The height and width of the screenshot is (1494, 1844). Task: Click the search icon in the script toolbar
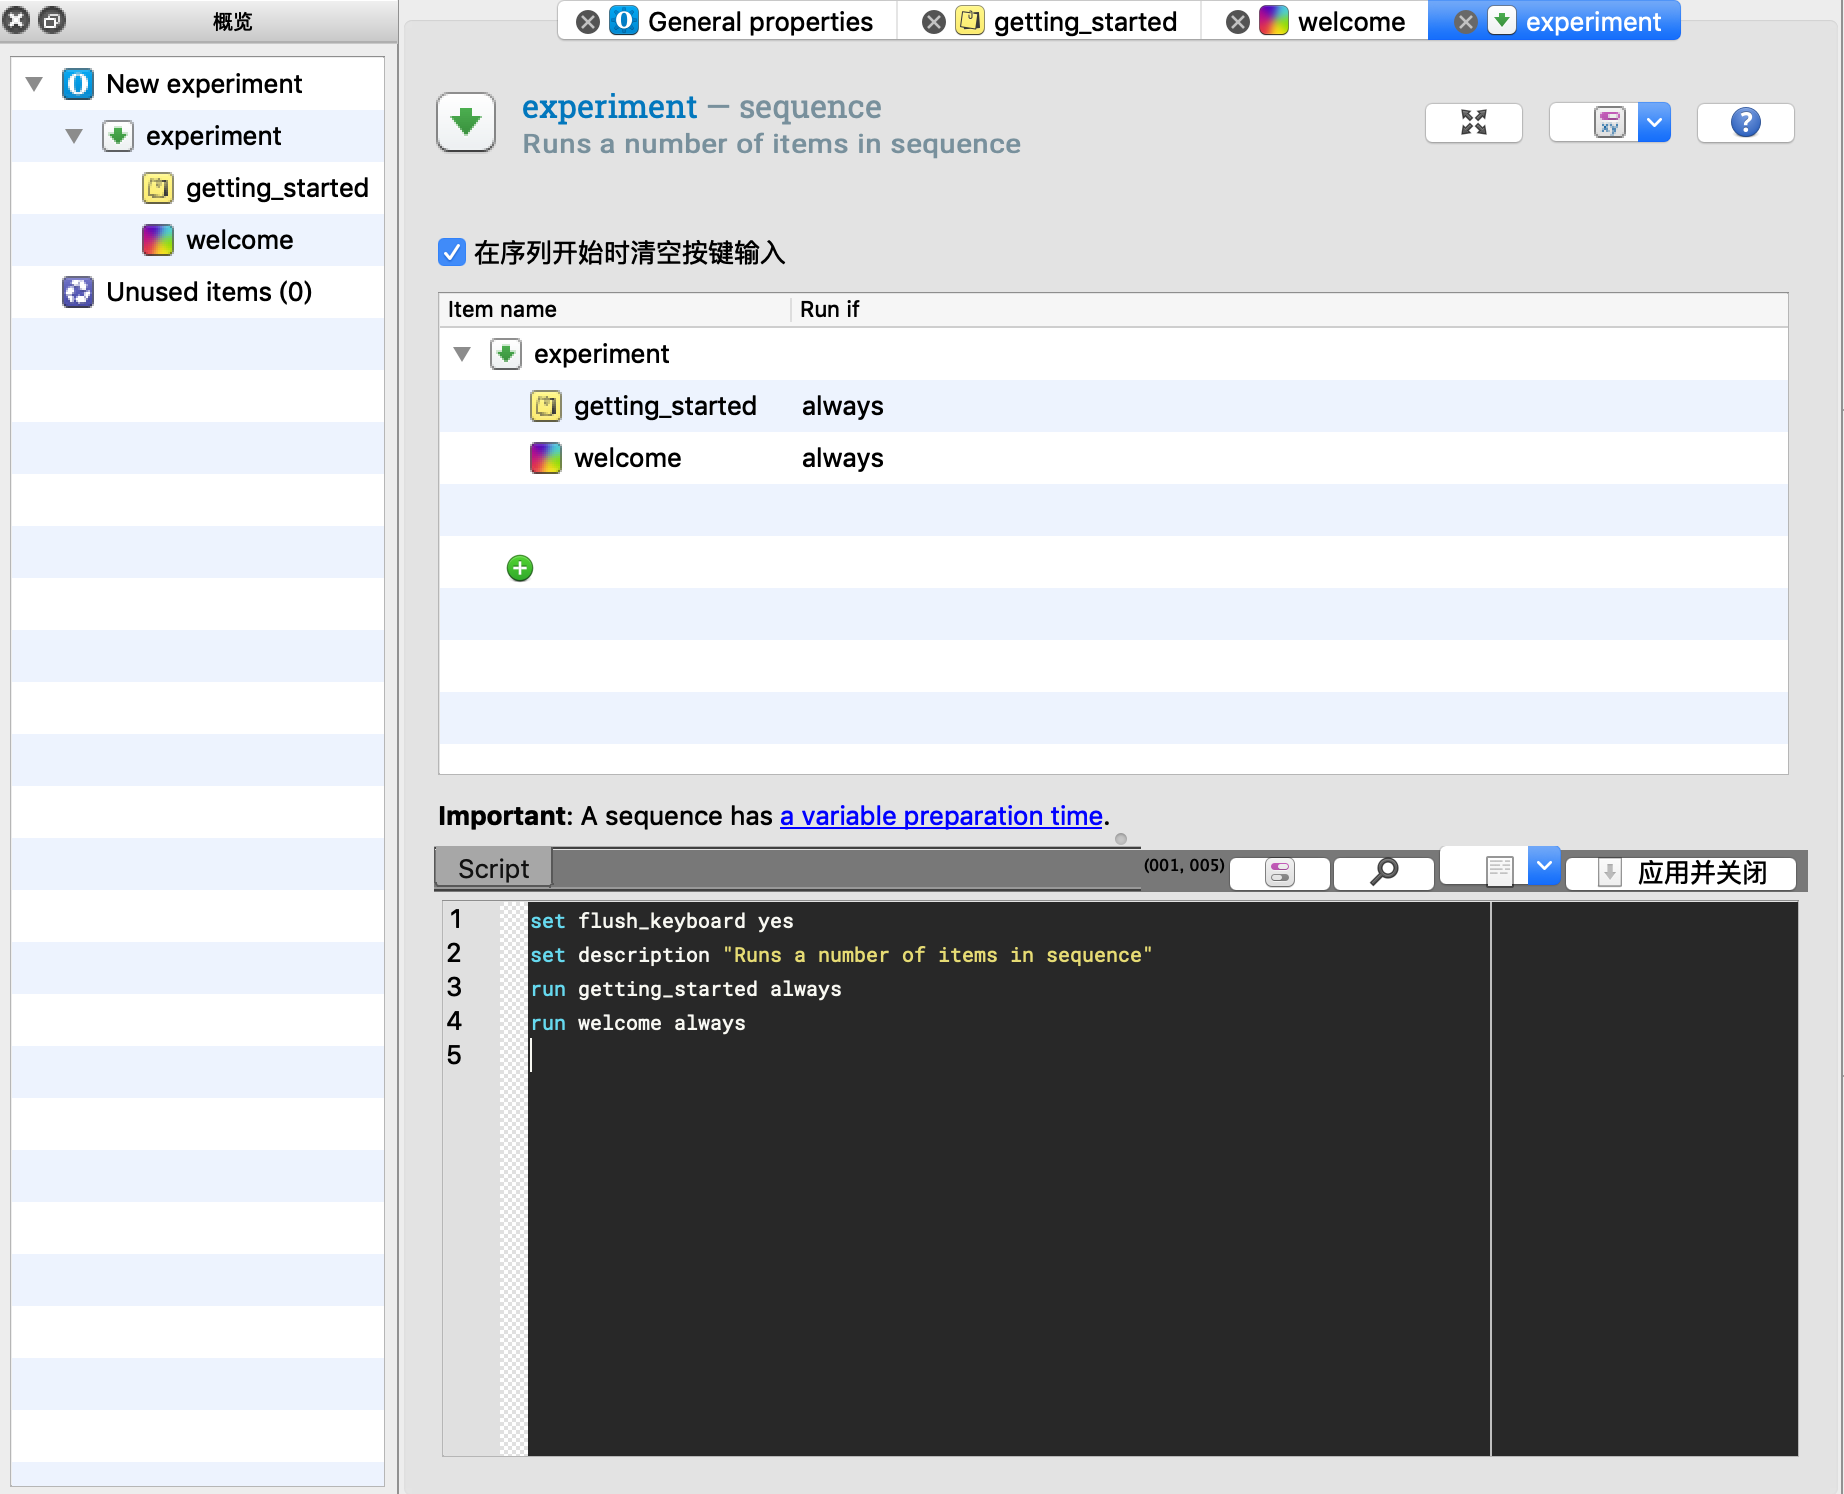1383,871
